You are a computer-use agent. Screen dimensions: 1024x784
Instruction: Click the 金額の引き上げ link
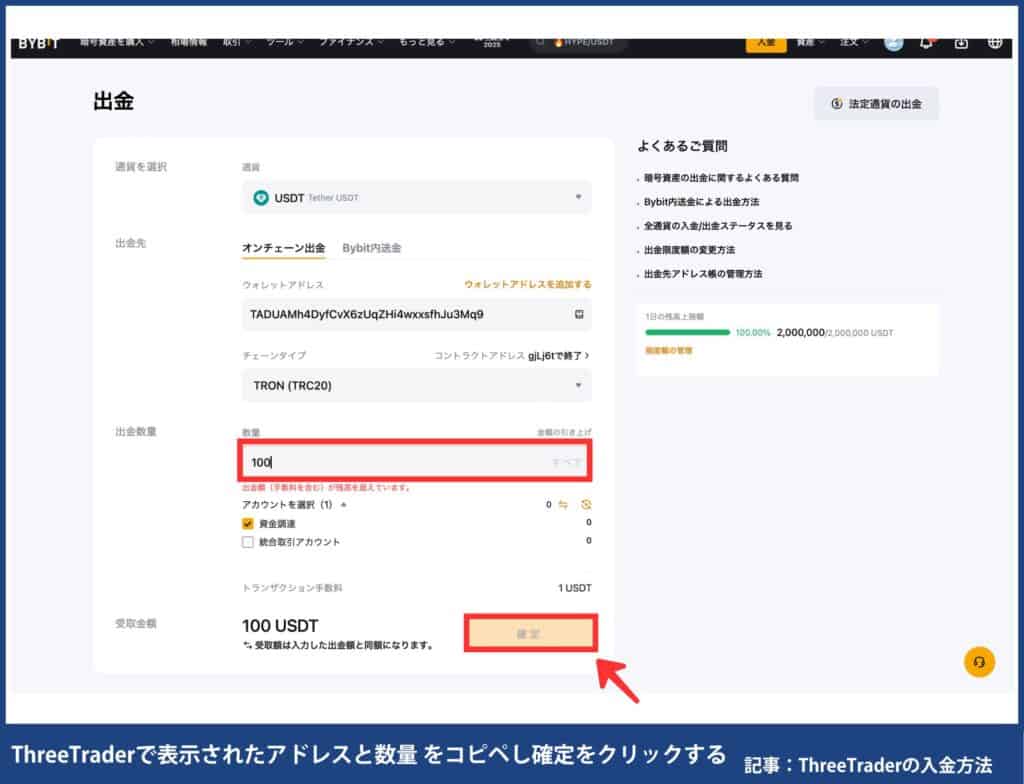coord(564,433)
